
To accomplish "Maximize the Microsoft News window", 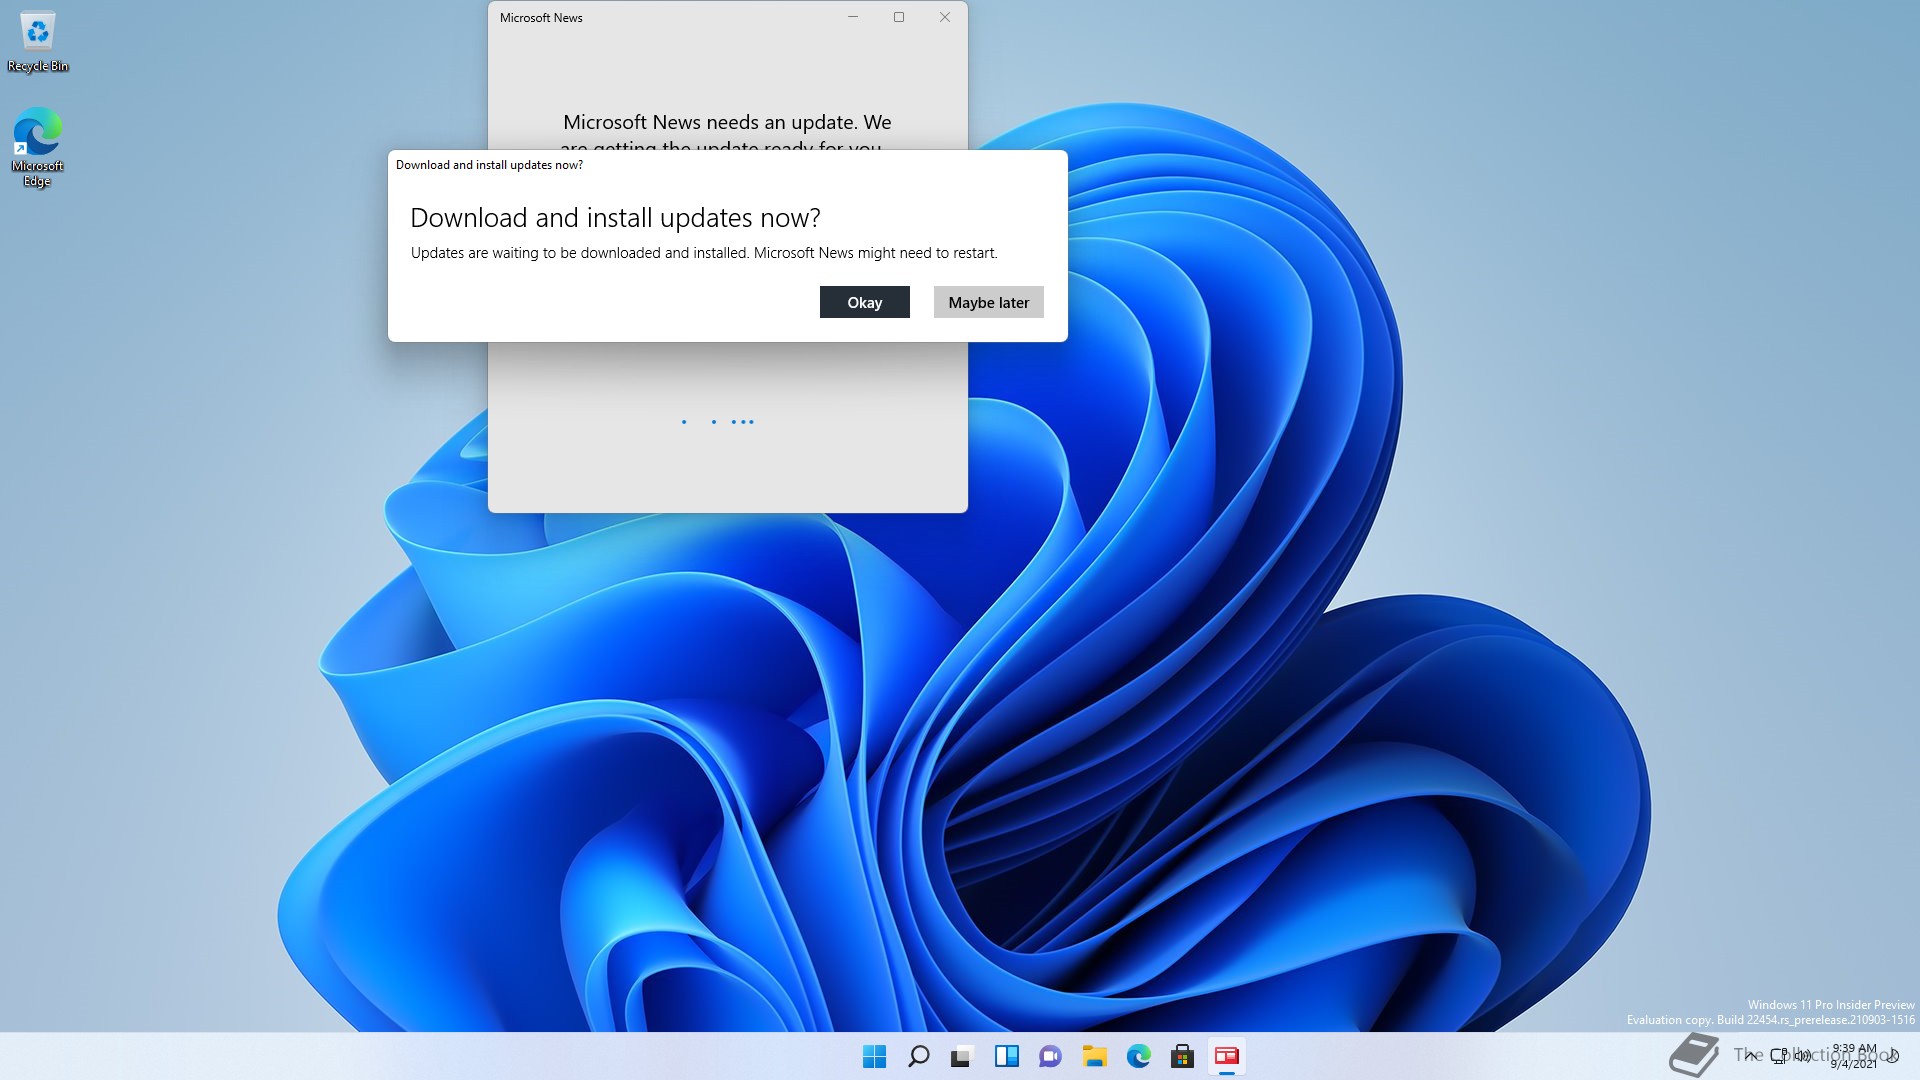I will tap(898, 17).
